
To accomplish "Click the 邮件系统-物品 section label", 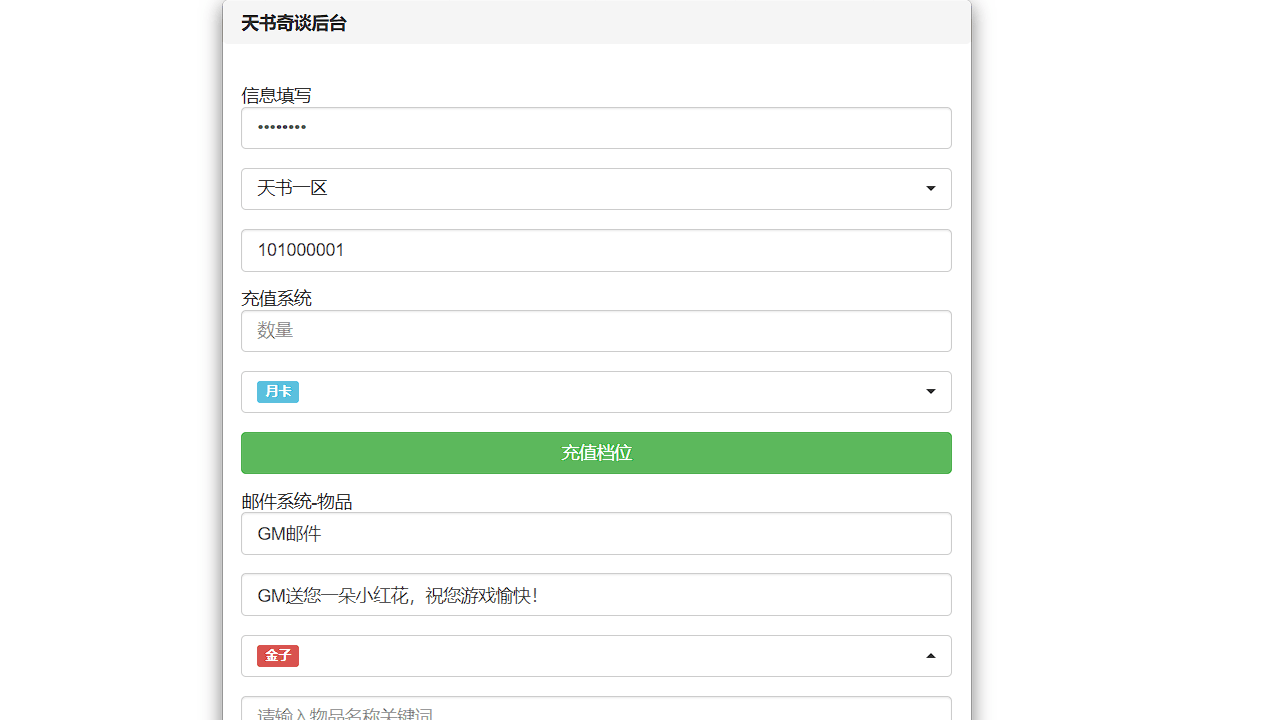I will [296, 501].
